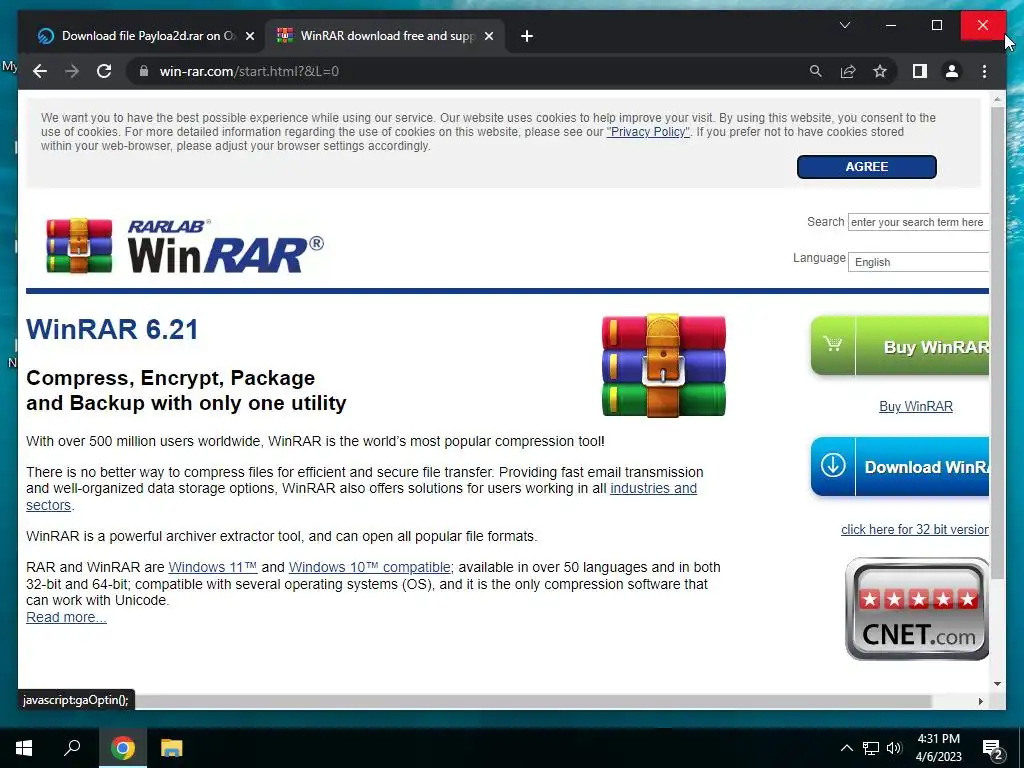Image resolution: width=1024 pixels, height=768 pixels.
Task: Follow click here for 32 bit version
Action: [x=915, y=530]
